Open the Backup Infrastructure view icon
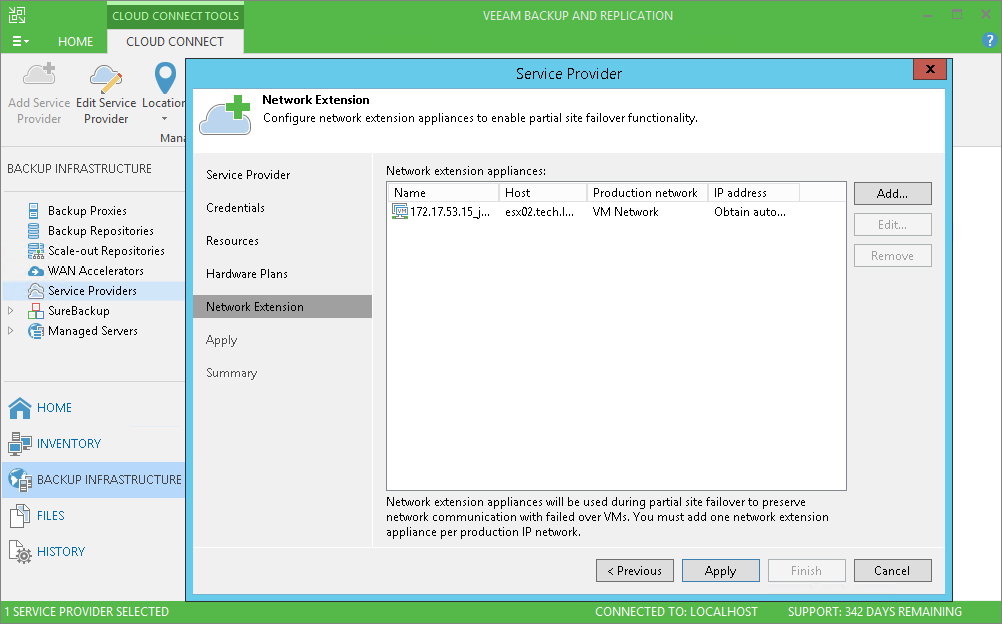Image resolution: width=1002 pixels, height=624 pixels. point(20,480)
